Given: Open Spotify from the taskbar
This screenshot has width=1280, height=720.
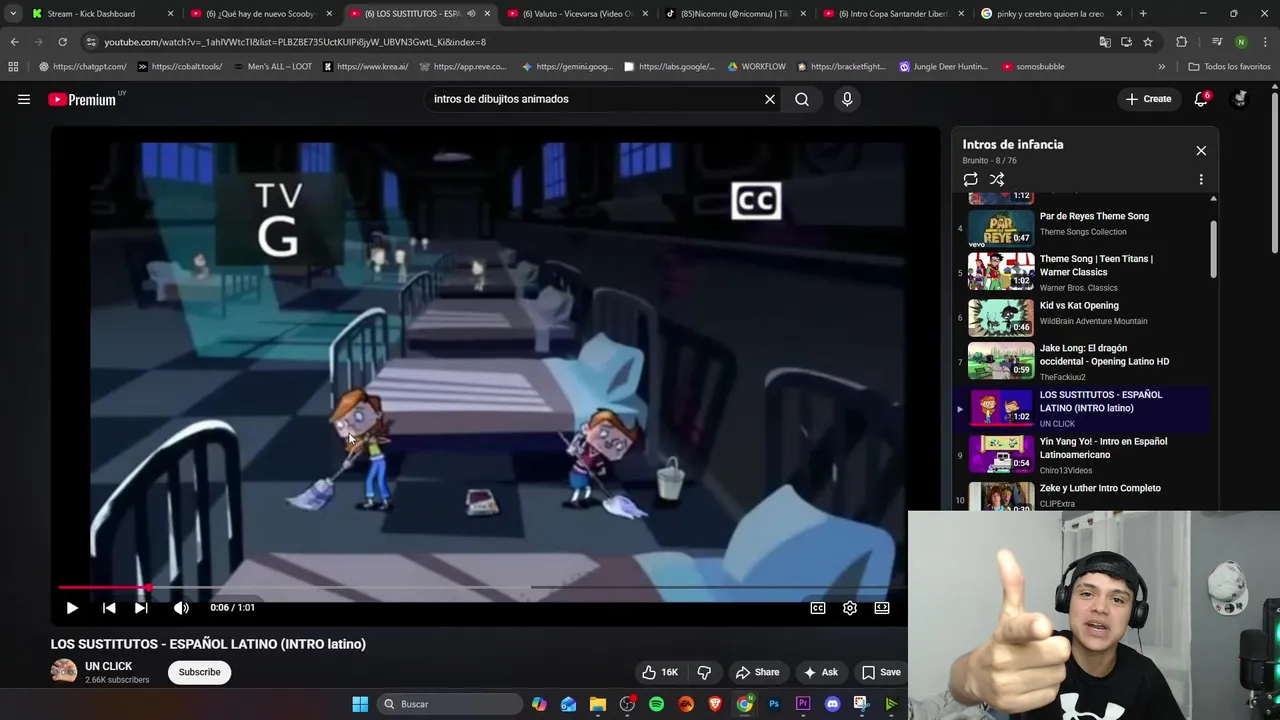Looking at the screenshot, I should (656, 704).
